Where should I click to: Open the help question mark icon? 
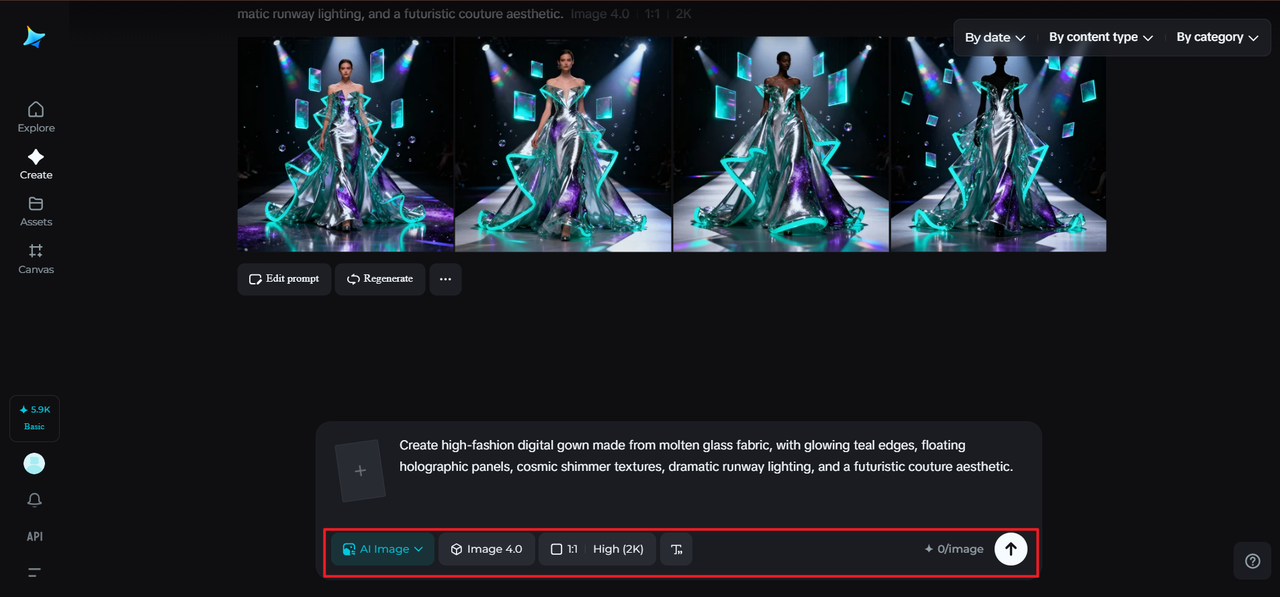(x=1252, y=561)
